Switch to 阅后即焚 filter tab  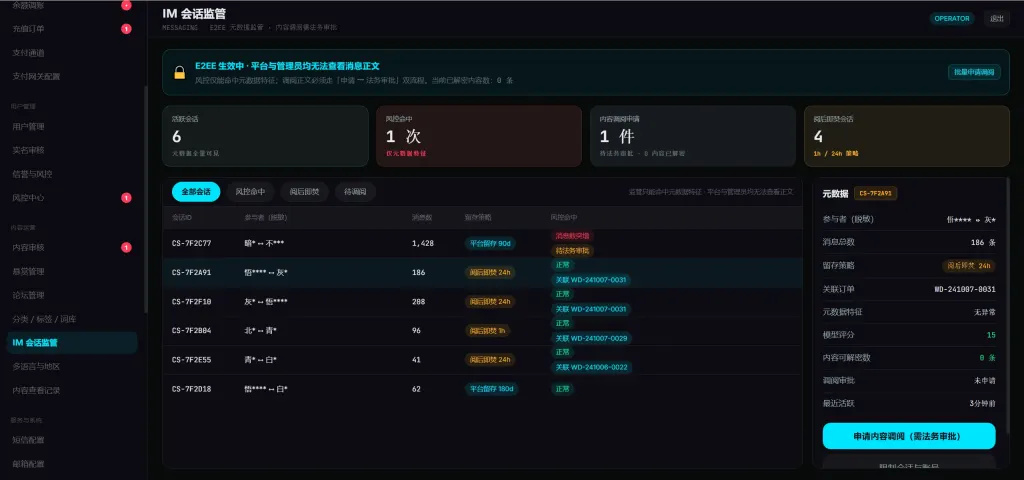304,192
